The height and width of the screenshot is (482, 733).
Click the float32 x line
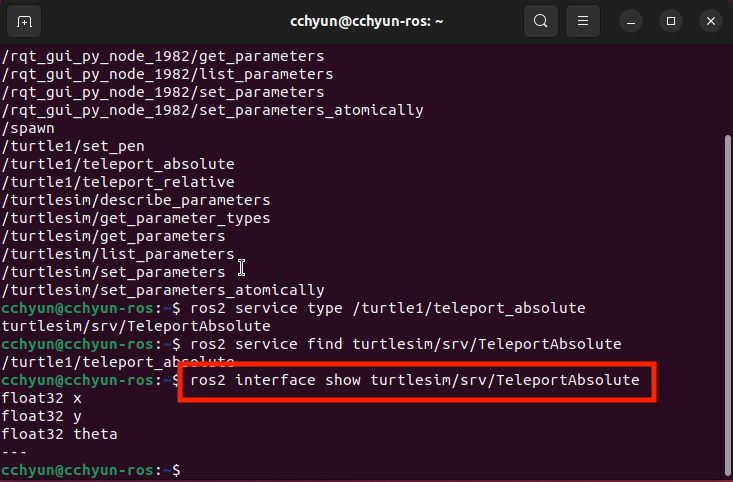point(42,398)
